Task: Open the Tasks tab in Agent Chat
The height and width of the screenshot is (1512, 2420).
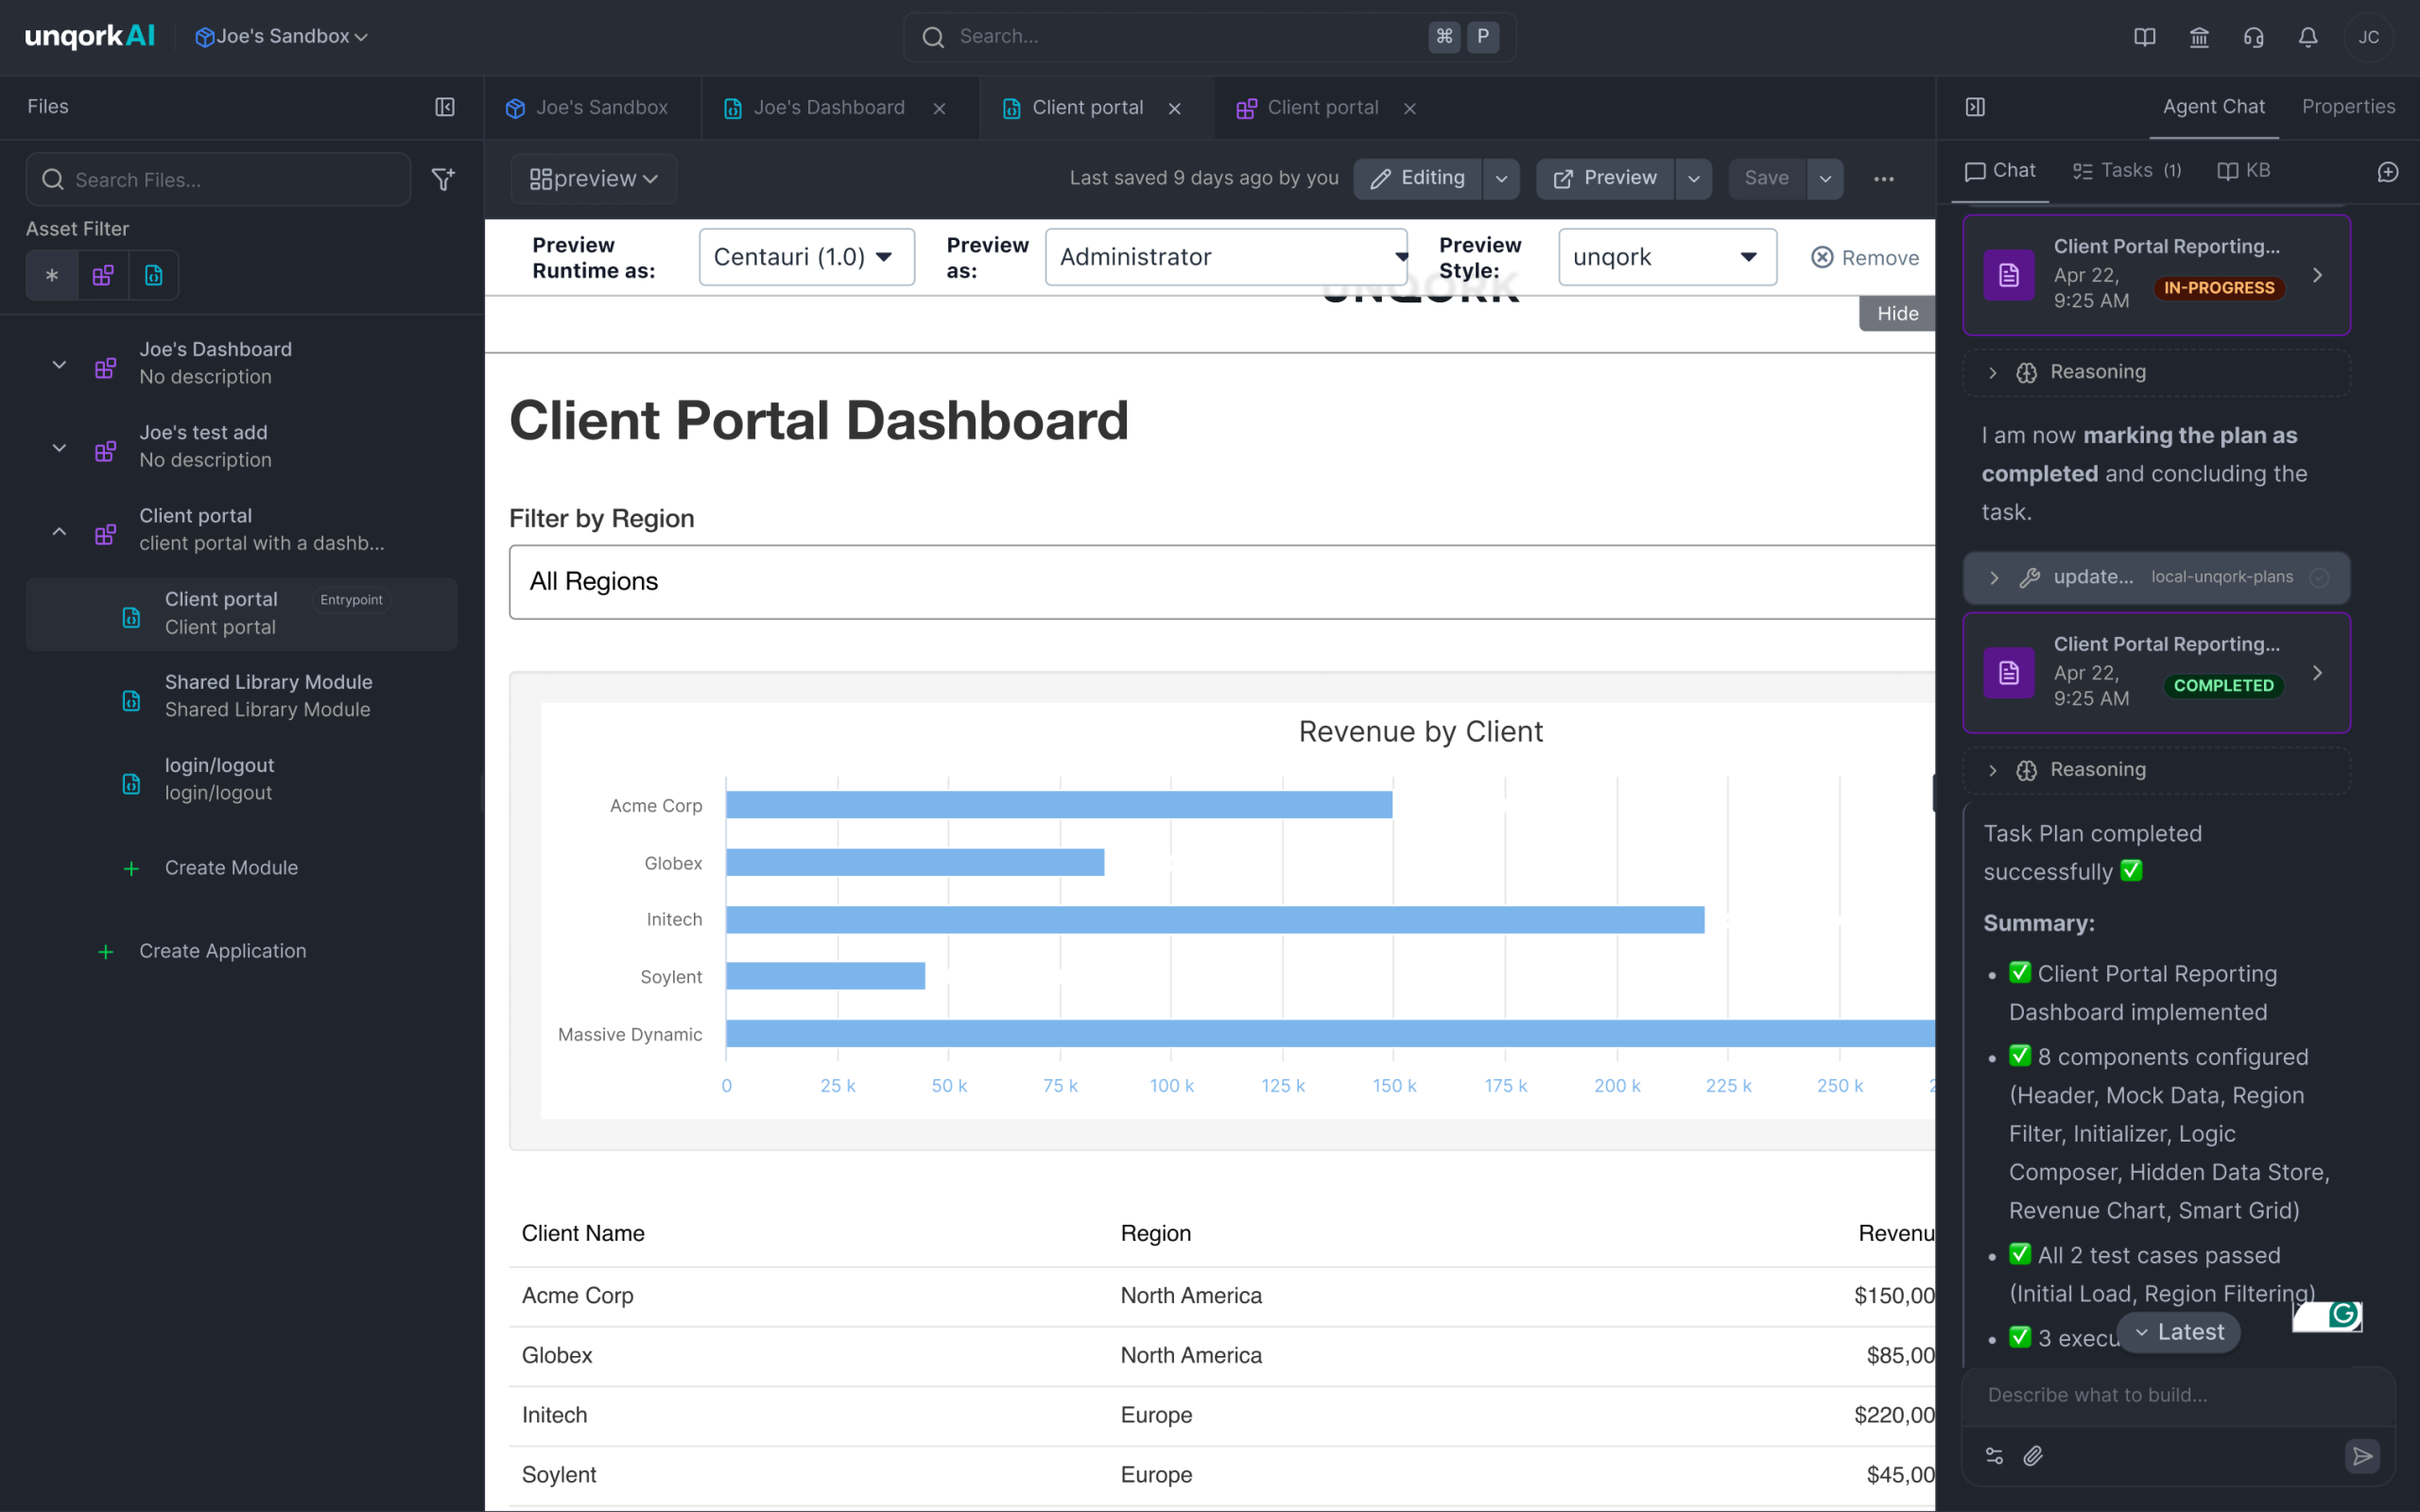Action: pos(2126,171)
